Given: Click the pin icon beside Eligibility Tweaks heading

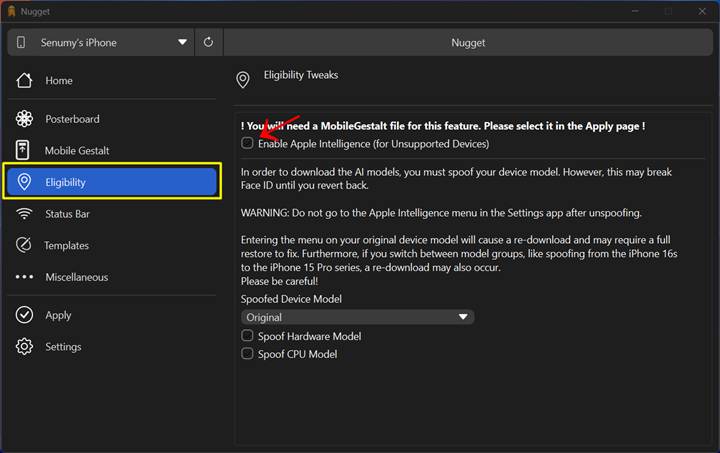Looking at the screenshot, I should 242,80.
